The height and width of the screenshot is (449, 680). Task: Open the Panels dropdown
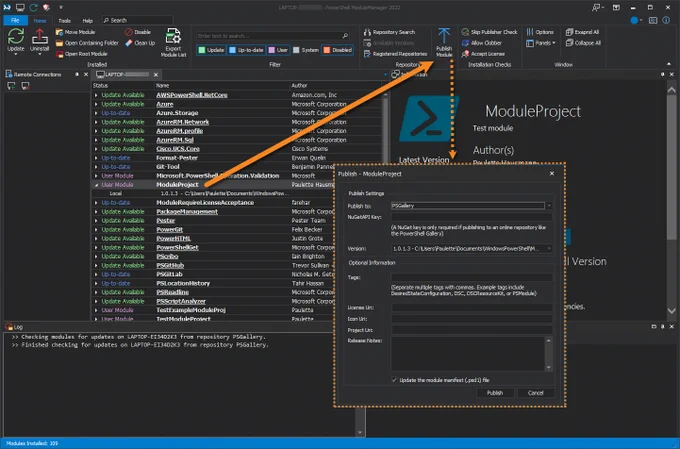pyautogui.click(x=541, y=43)
